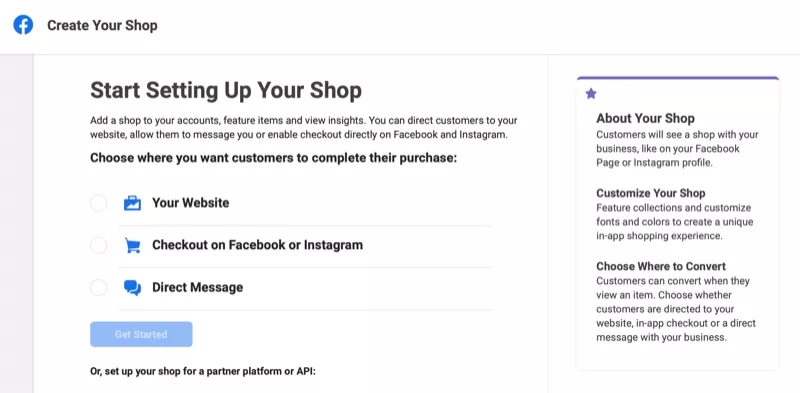The width and height of the screenshot is (800, 393).
Task: Select the Direct Message radio button
Action: 98,287
